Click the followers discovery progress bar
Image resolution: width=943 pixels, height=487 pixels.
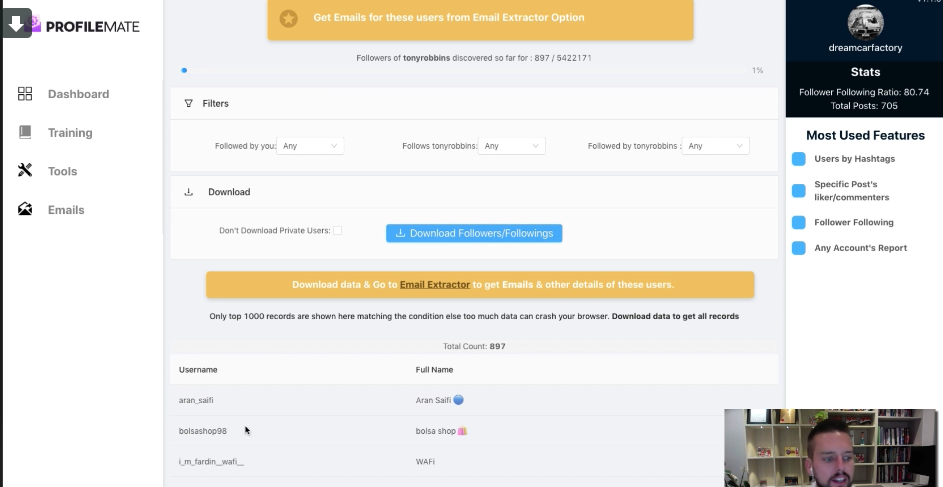tap(463, 70)
